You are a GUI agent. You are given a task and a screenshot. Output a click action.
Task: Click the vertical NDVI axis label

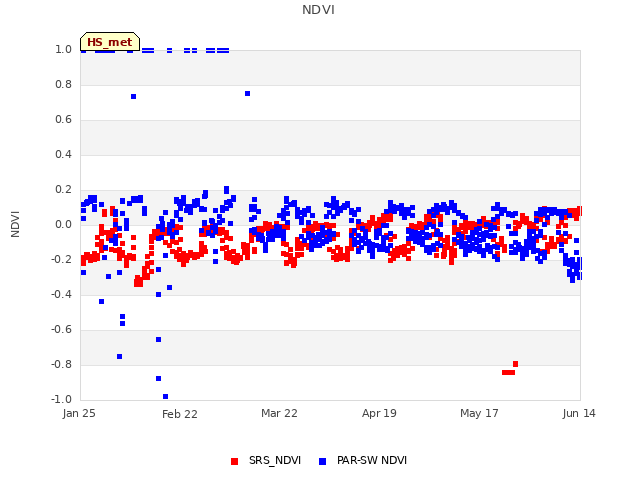point(15,224)
